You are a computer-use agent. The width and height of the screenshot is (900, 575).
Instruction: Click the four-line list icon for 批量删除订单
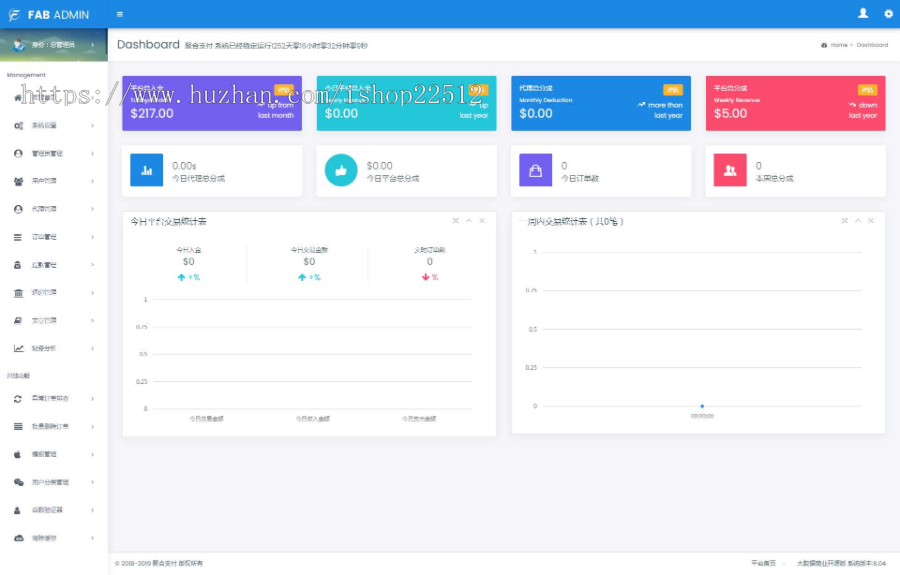pos(18,426)
